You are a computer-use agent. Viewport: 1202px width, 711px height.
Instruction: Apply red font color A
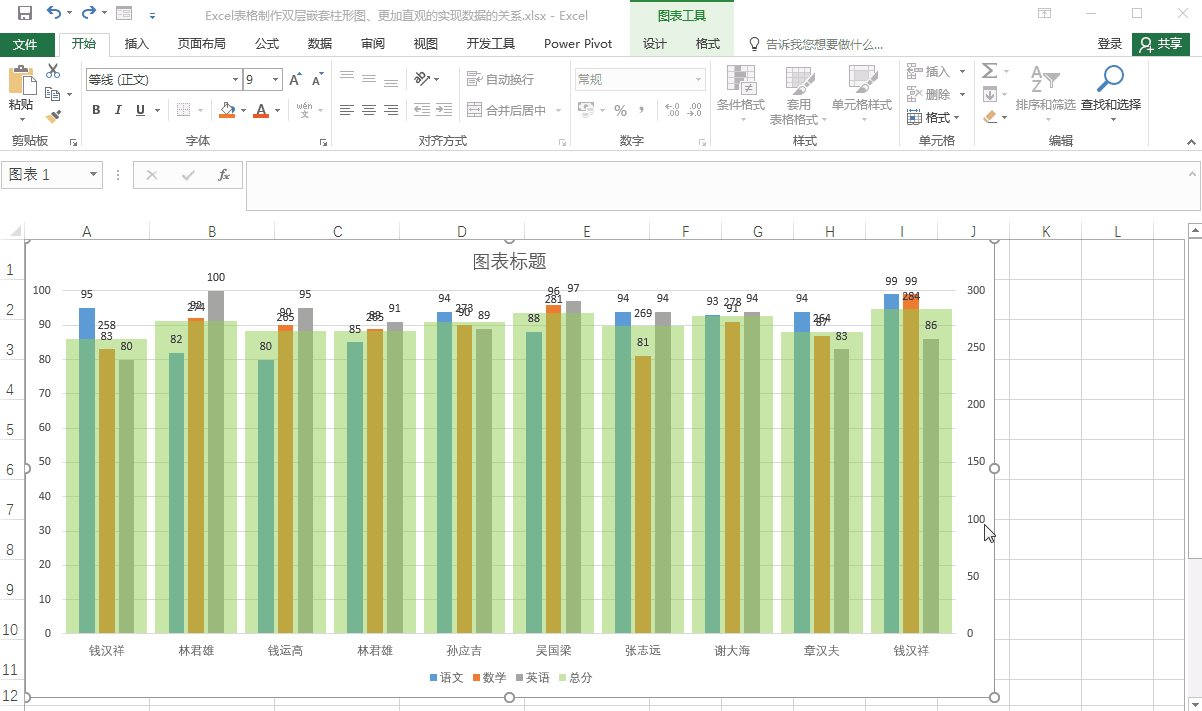(x=261, y=110)
